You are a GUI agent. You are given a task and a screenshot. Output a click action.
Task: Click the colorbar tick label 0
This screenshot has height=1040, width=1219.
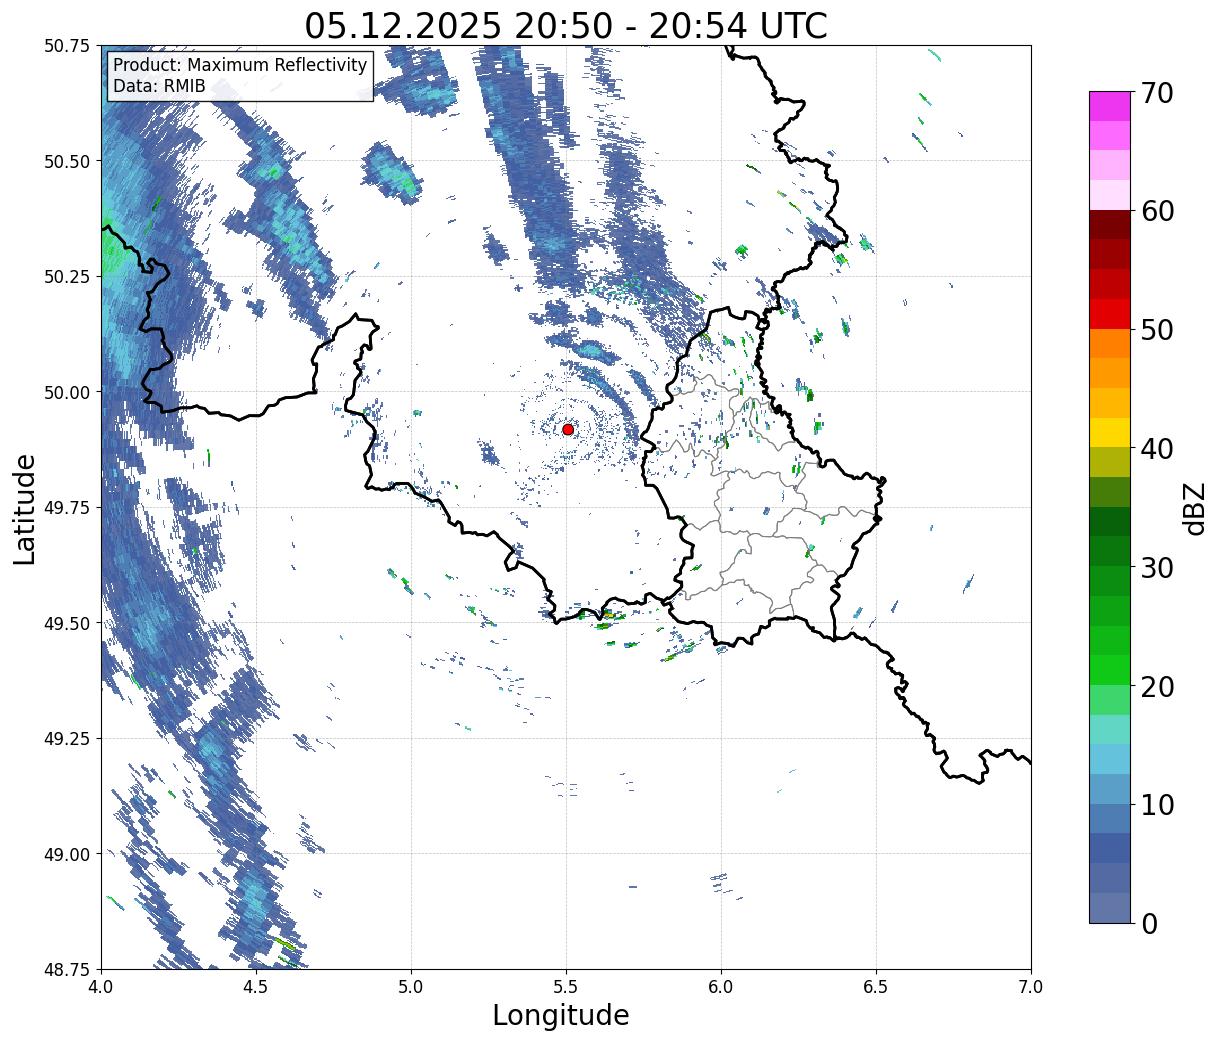pos(1149,923)
